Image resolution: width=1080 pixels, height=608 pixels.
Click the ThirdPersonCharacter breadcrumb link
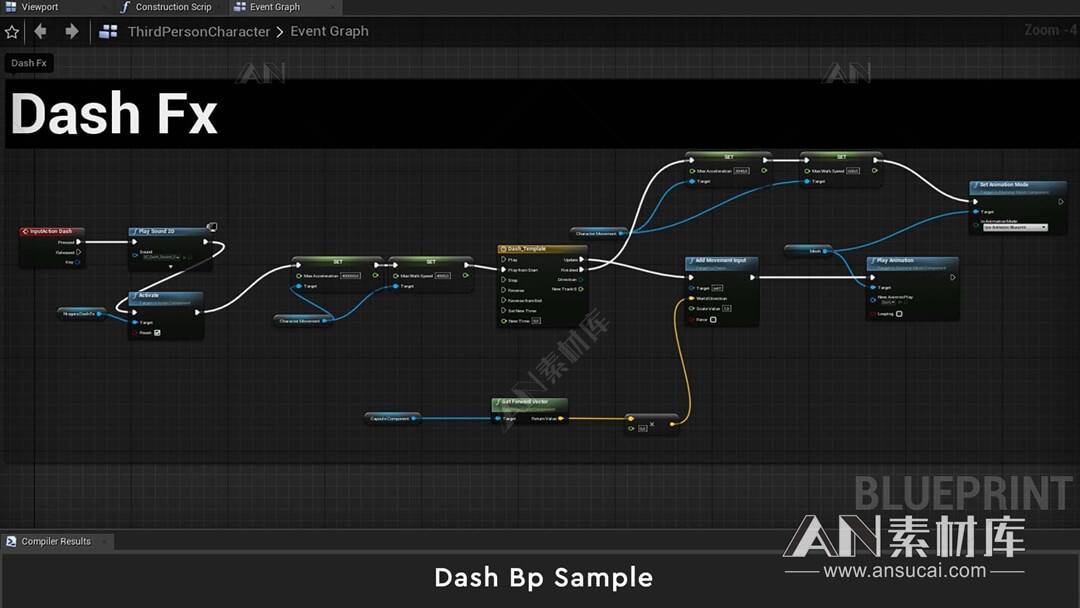[x=198, y=32]
